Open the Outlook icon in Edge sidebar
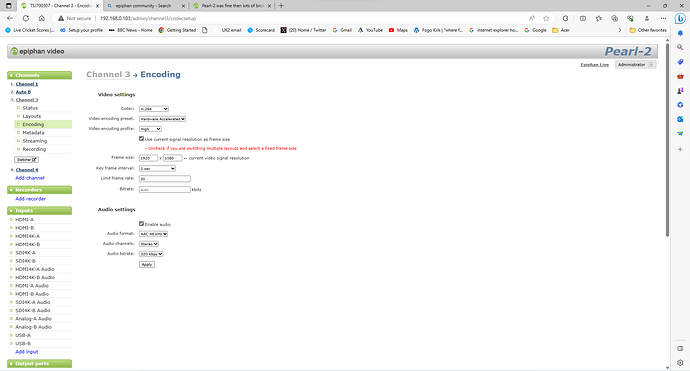The height and width of the screenshot is (371, 690). click(x=680, y=119)
